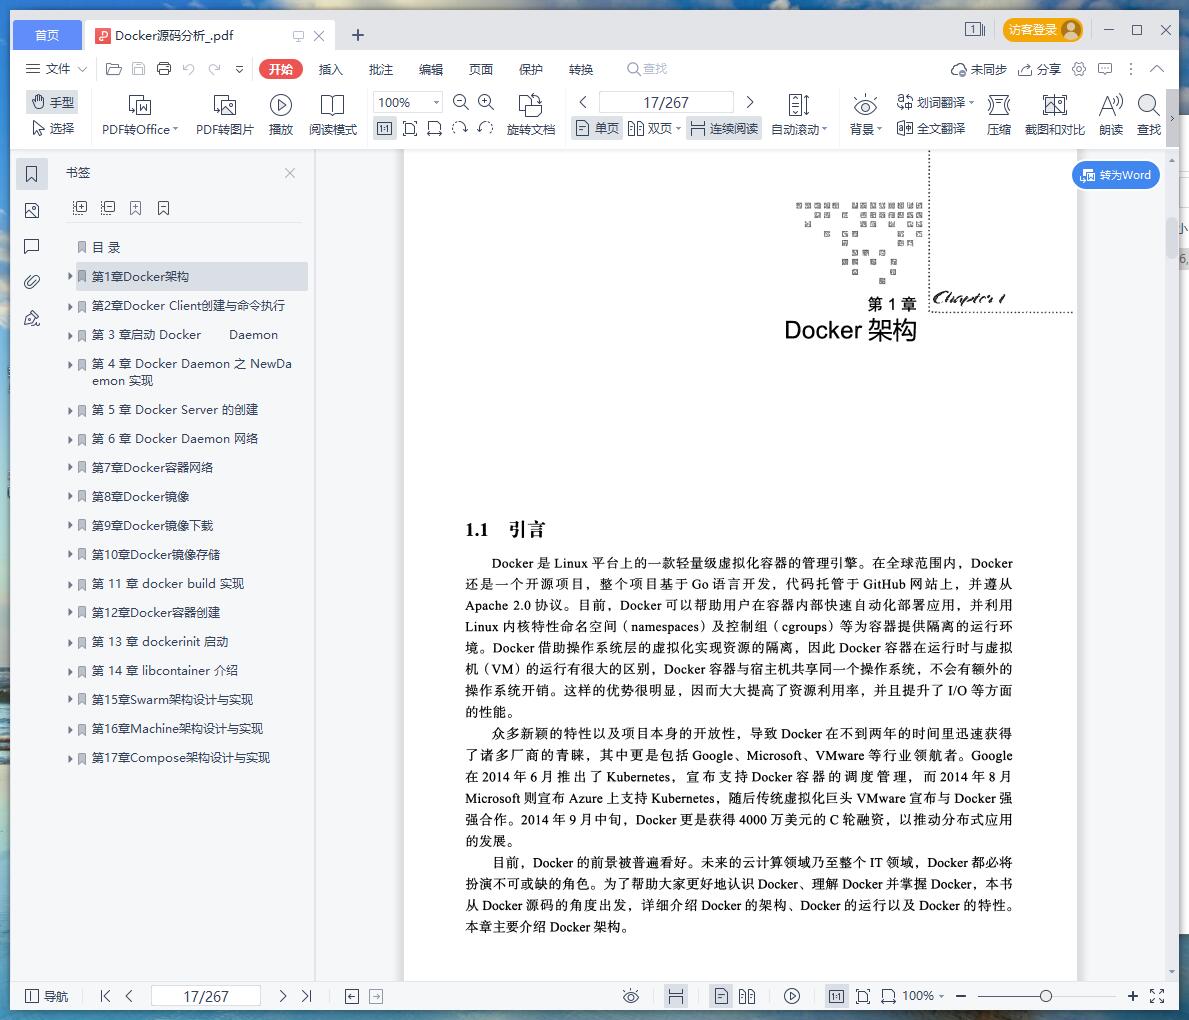The image size is (1189, 1020).
Task: Expand 第7章Docker容器网络 bookmark
Action: coord(70,468)
